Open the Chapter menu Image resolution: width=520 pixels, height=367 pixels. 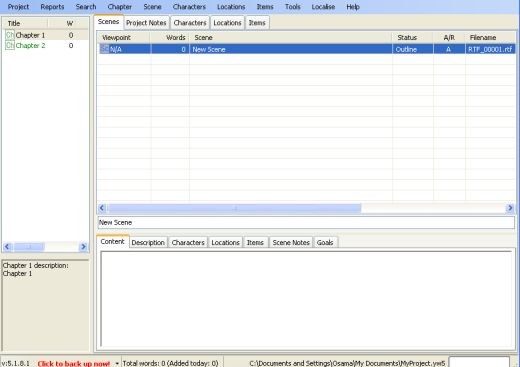click(119, 7)
